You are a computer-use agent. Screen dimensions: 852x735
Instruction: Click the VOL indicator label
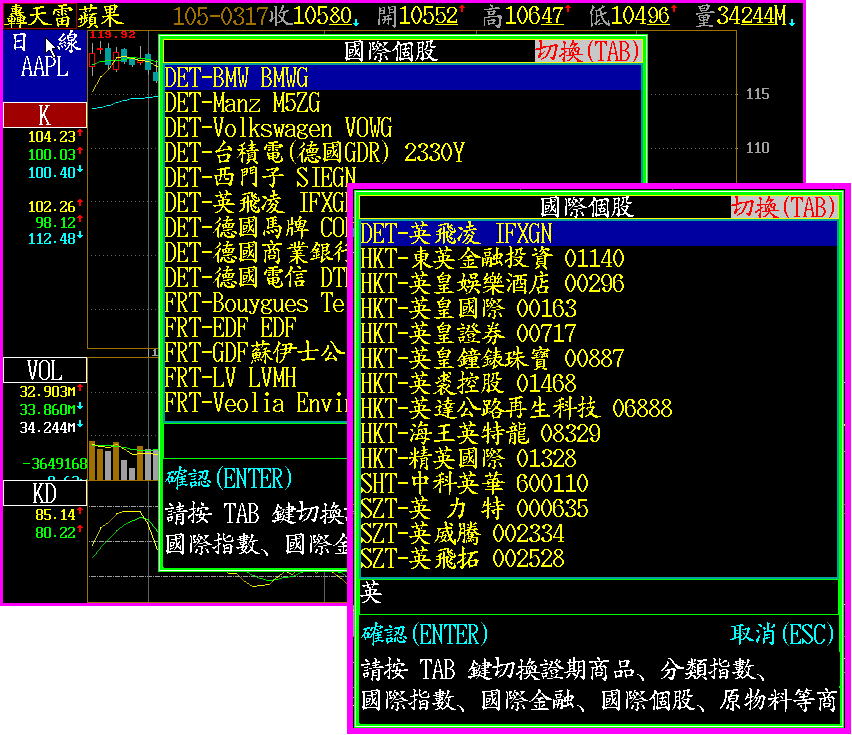pyautogui.click(x=44, y=371)
